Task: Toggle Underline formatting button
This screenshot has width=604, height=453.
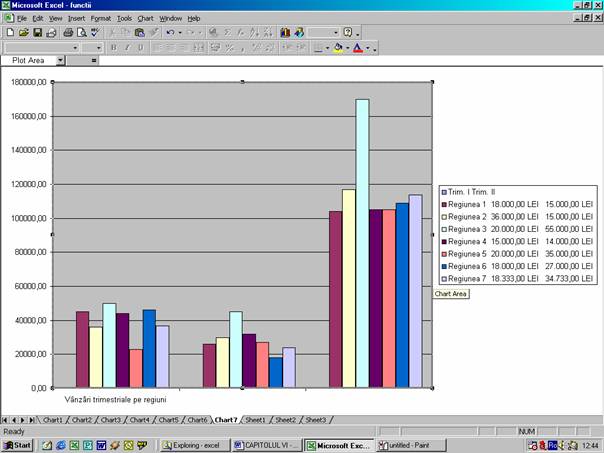Action: coord(140,47)
